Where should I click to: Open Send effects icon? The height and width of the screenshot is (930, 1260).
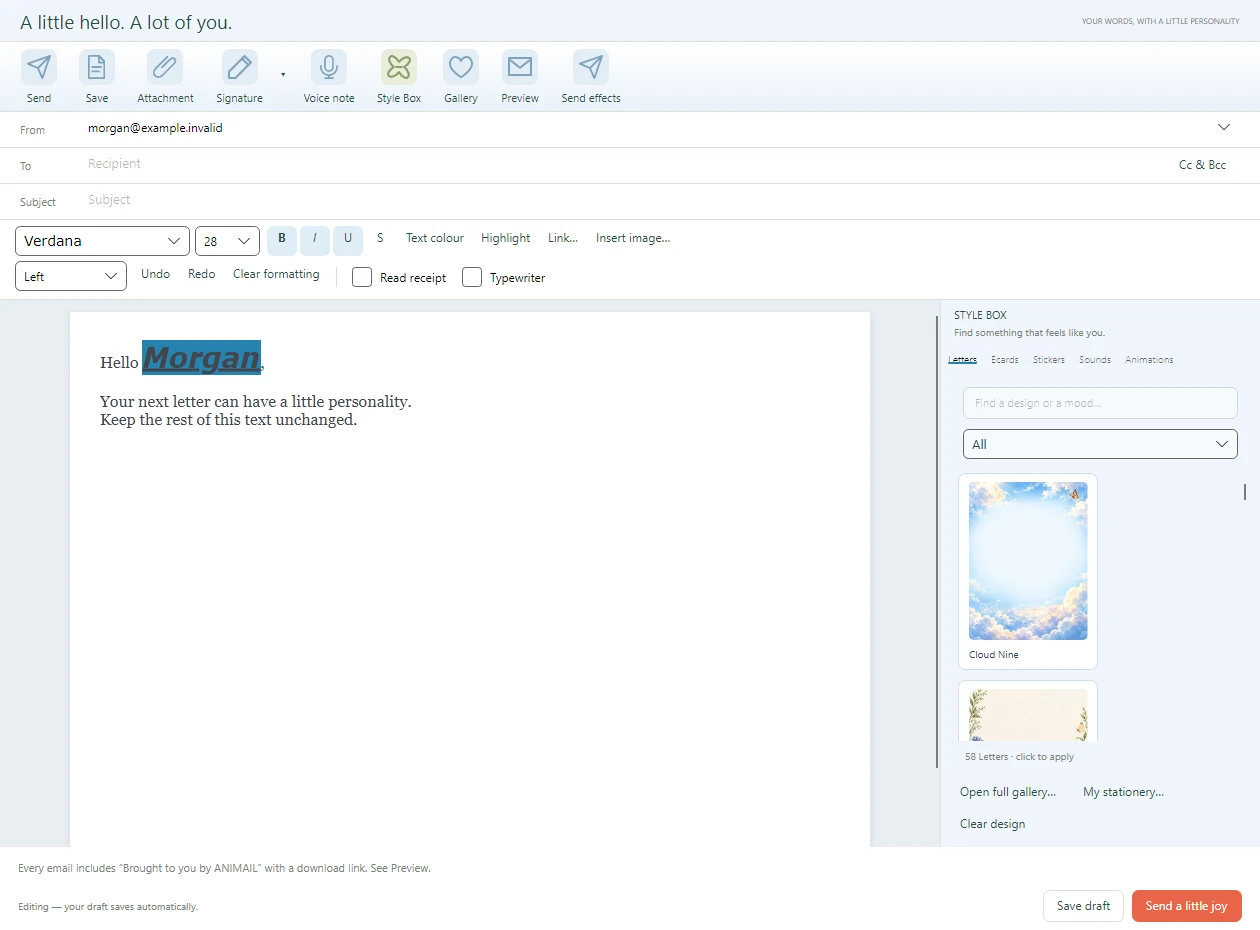[x=591, y=67]
